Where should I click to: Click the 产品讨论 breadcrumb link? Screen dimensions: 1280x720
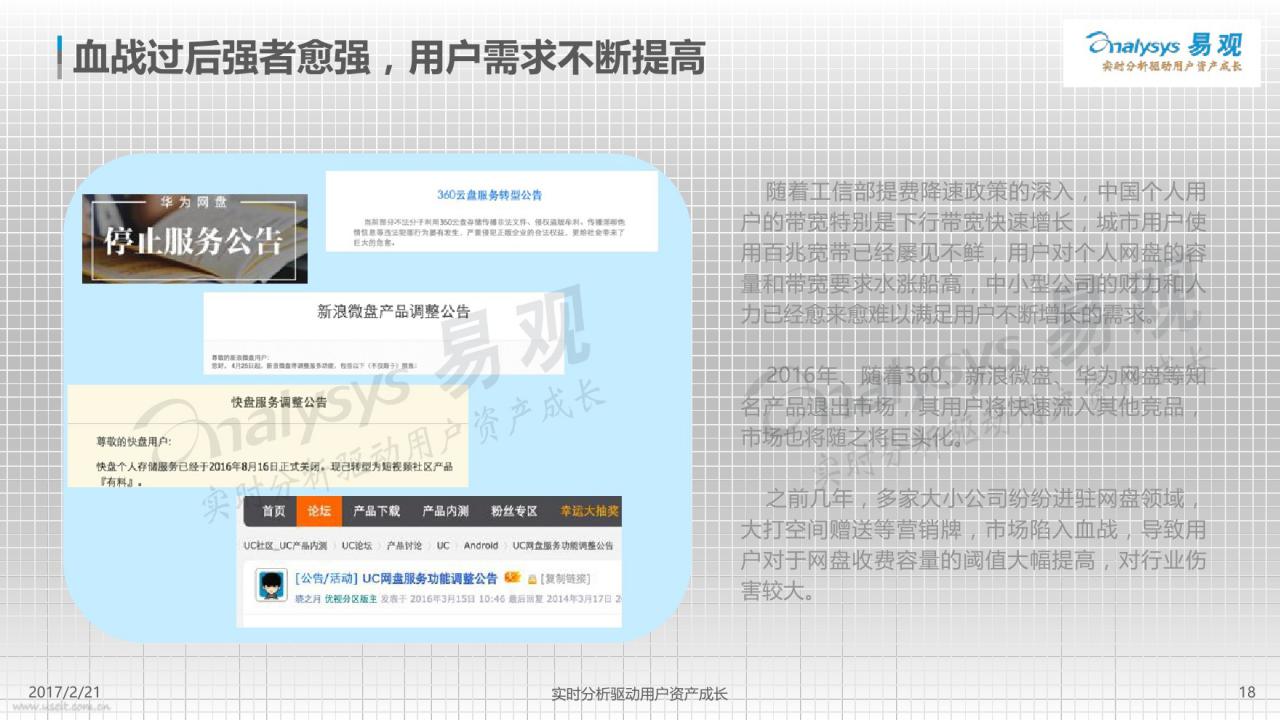404,546
